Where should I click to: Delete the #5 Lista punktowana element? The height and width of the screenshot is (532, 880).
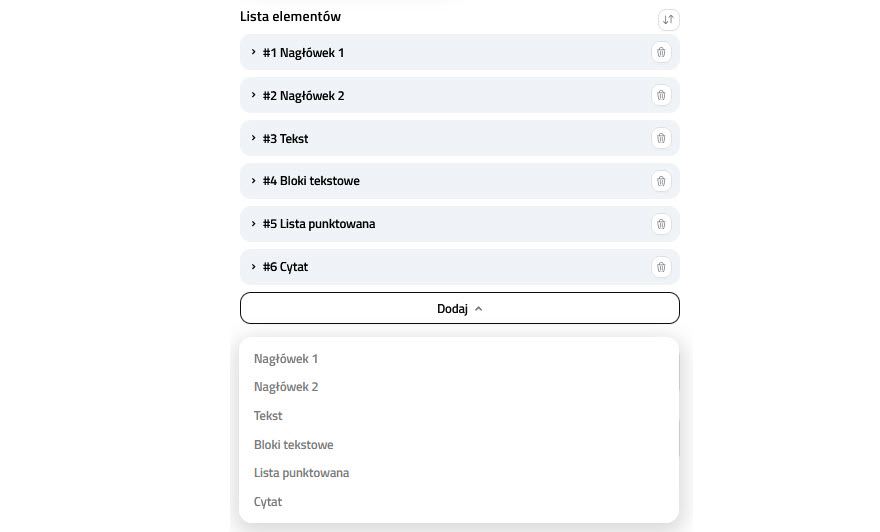click(660, 224)
